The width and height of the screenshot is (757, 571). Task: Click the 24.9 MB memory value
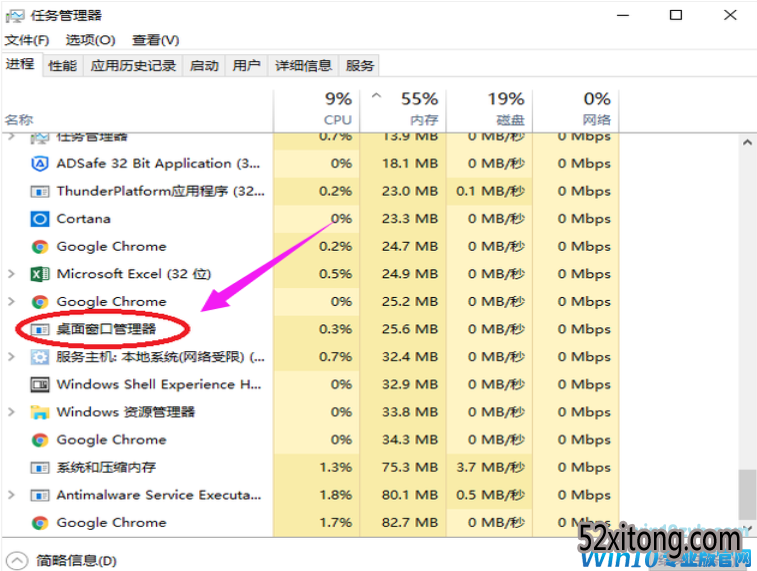410,274
